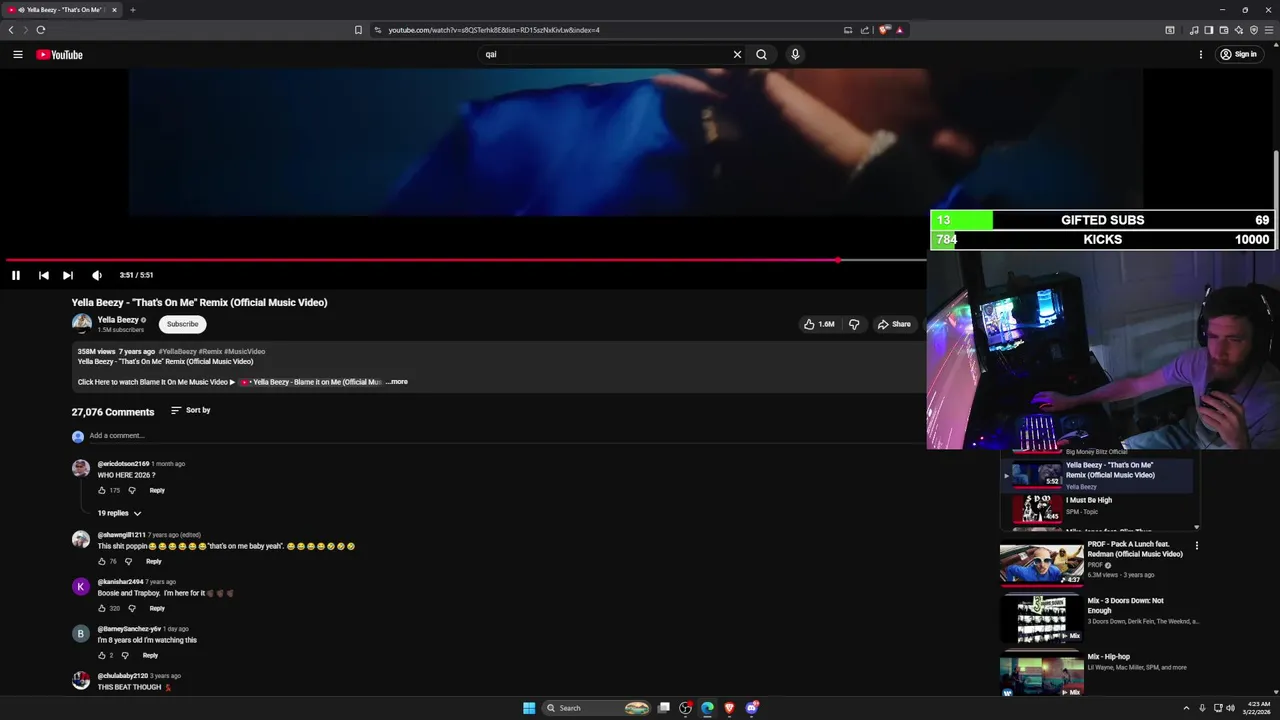Like @shawngill1211's comment

102,562
